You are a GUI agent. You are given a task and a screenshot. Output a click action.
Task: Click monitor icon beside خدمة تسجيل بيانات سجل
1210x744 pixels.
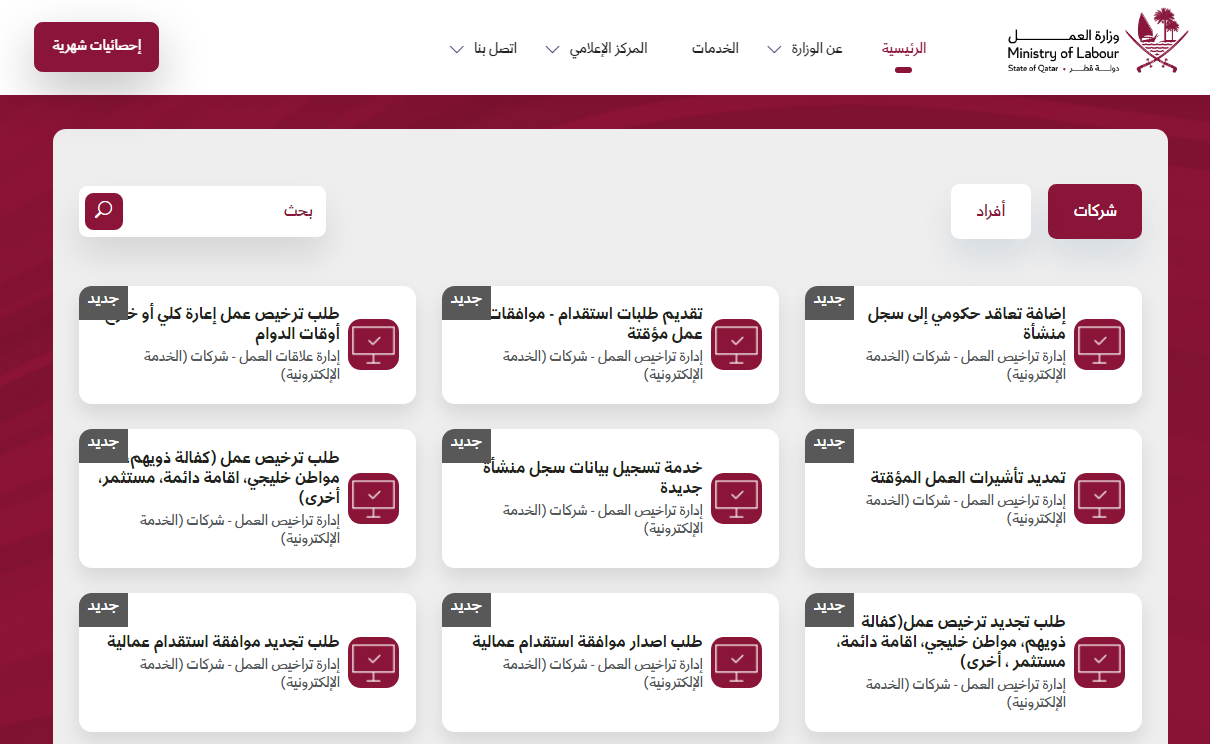(737, 499)
